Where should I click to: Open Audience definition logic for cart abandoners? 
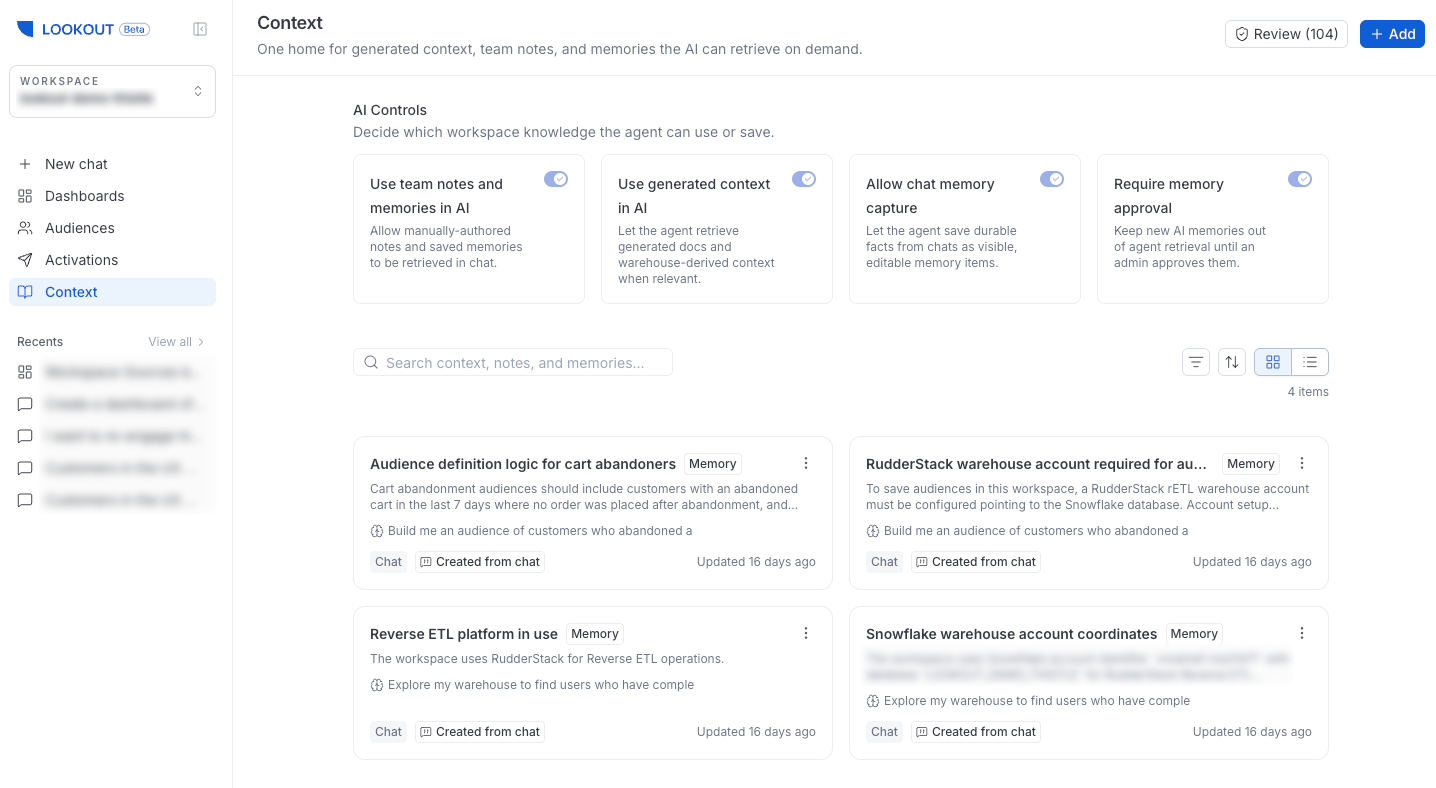pyautogui.click(x=523, y=464)
